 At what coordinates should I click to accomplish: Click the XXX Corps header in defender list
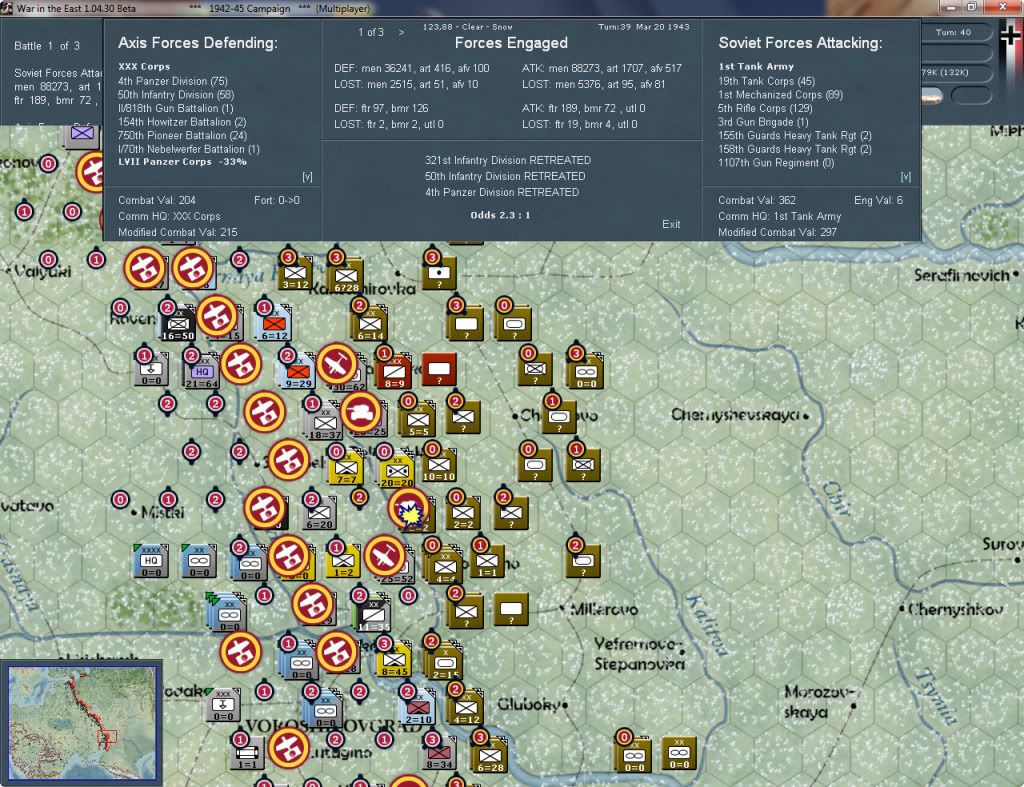[144, 67]
